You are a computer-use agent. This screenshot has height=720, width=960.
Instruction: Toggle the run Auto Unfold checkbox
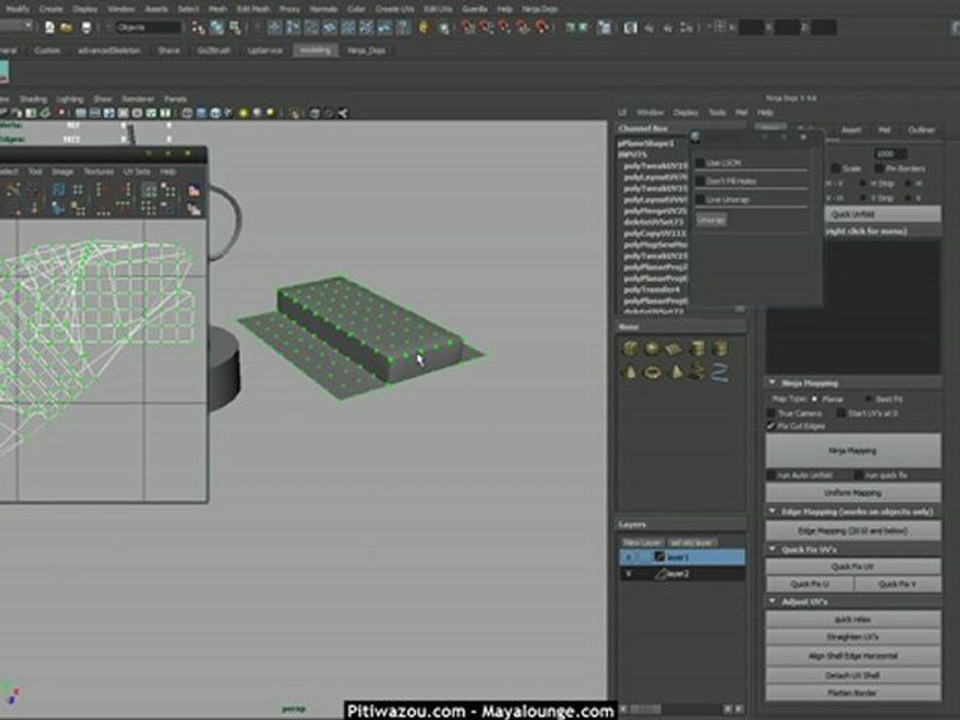(771, 475)
